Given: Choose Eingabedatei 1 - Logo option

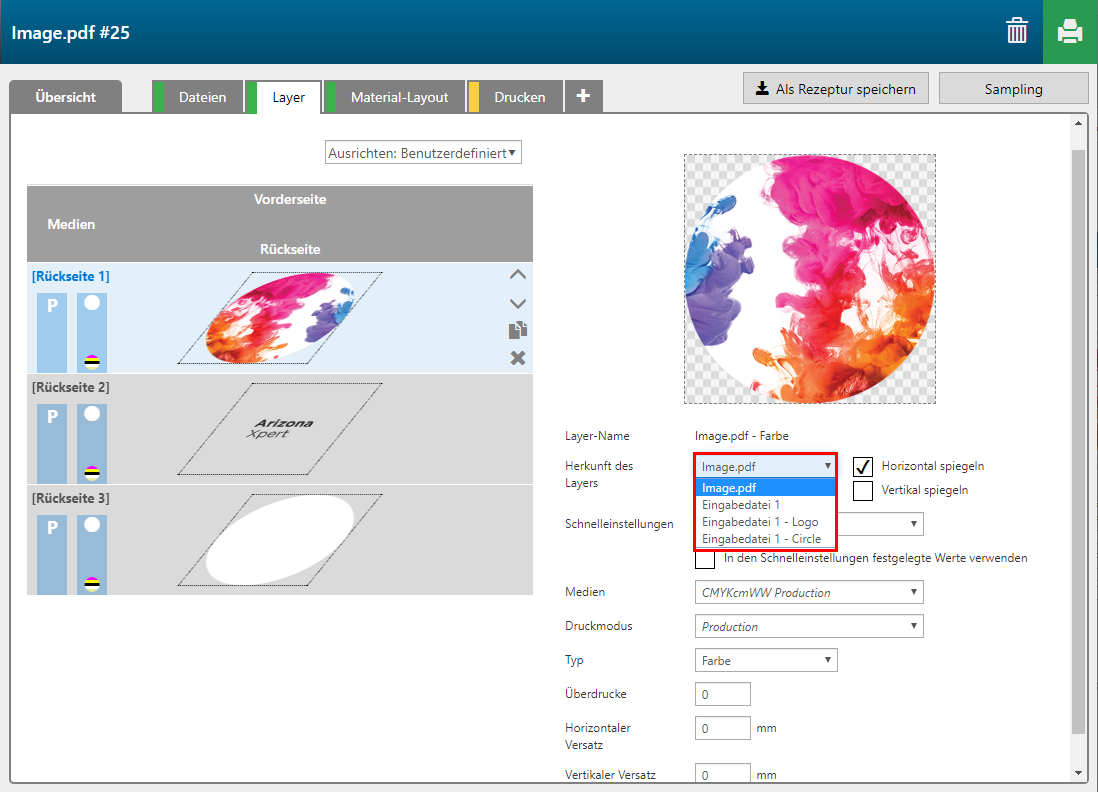Looking at the screenshot, I should click(765, 522).
